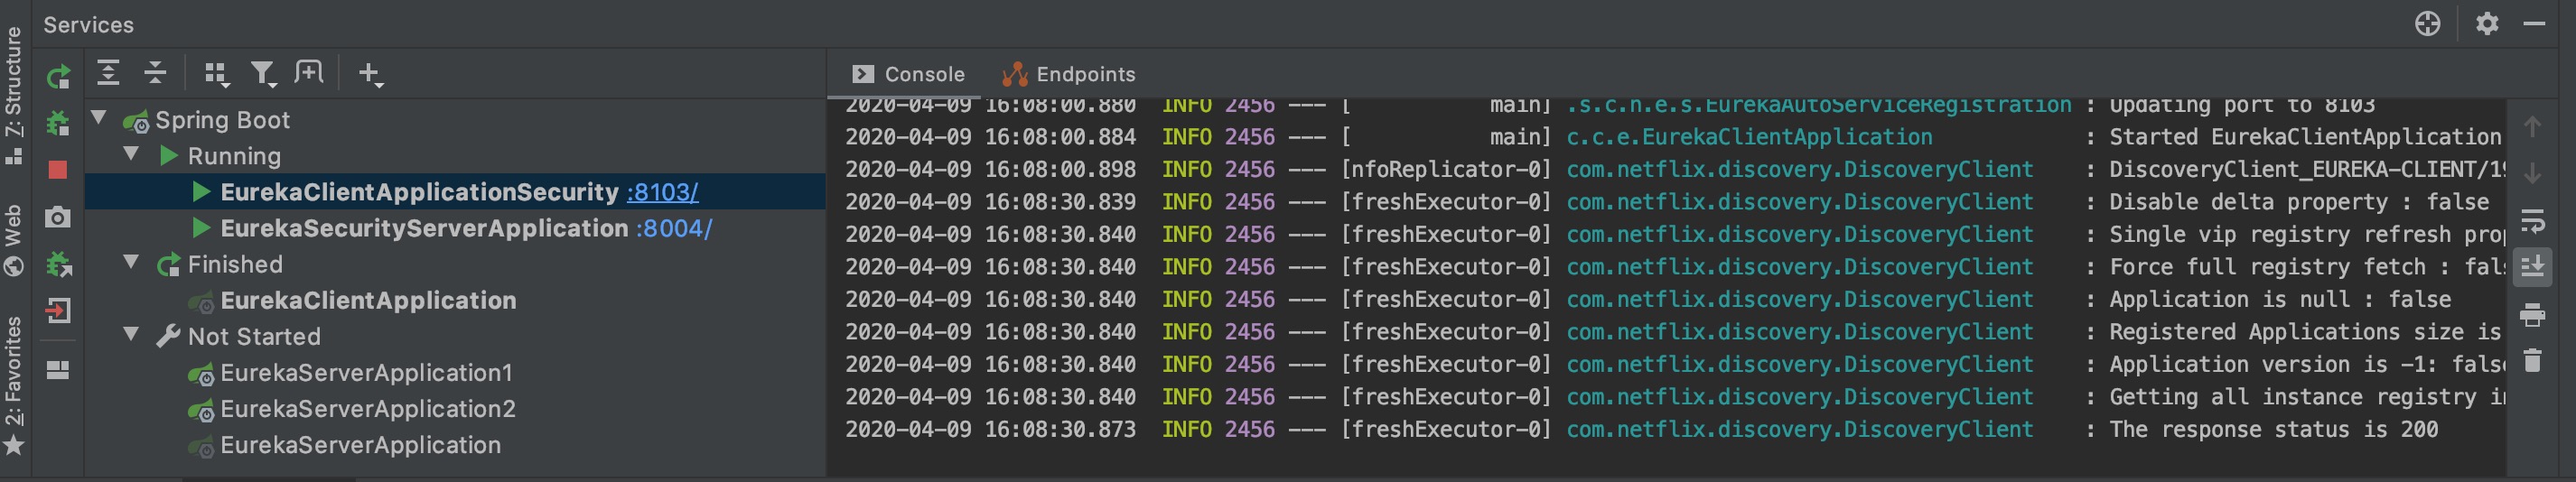Open the Services gear settings

click(2487, 24)
